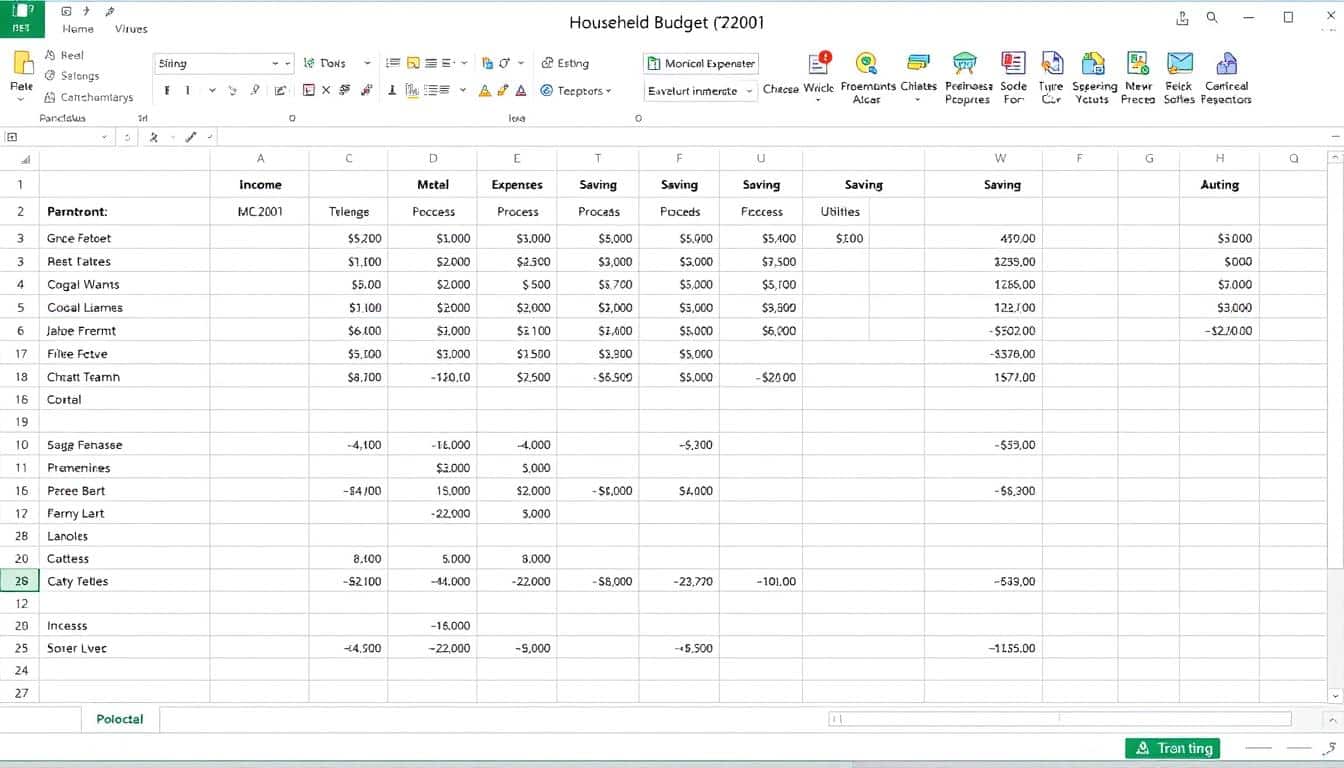1344x768 pixels.
Task: Click the highlighter color icon
Action: pos(503,90)
